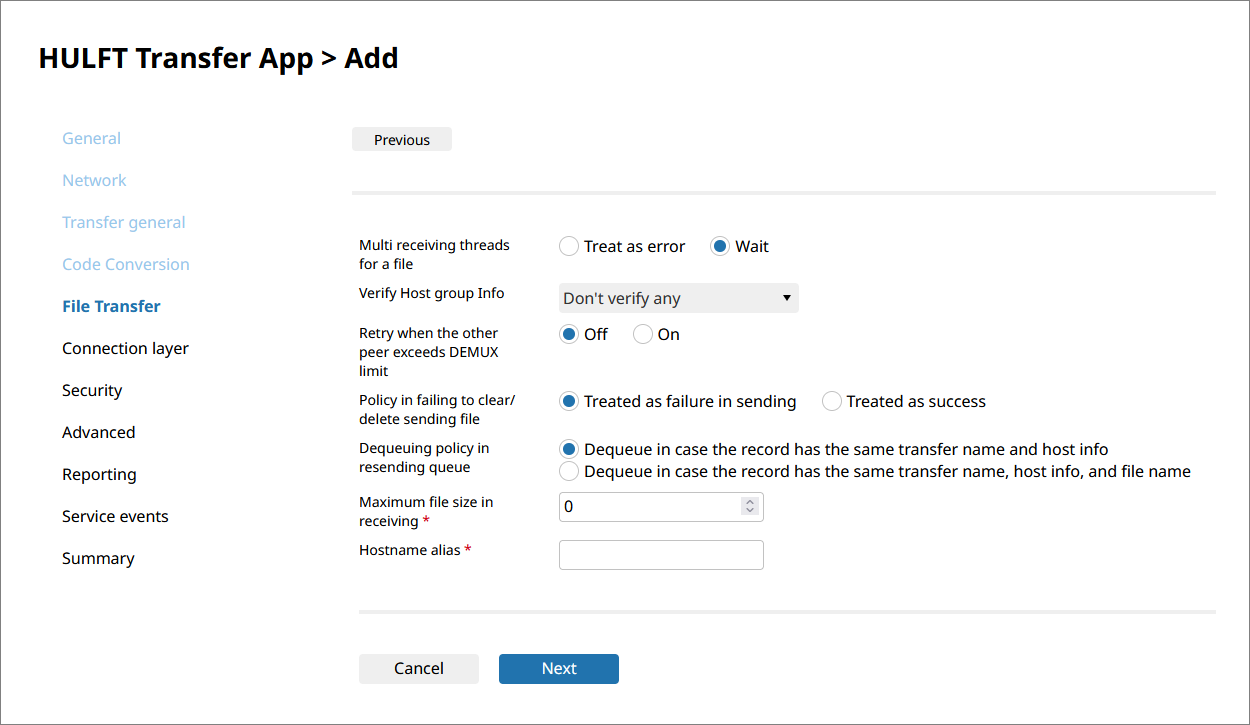1250x725 pixels.
Task: Select dequeue by transfer name and host info
Action: [569, 449]
